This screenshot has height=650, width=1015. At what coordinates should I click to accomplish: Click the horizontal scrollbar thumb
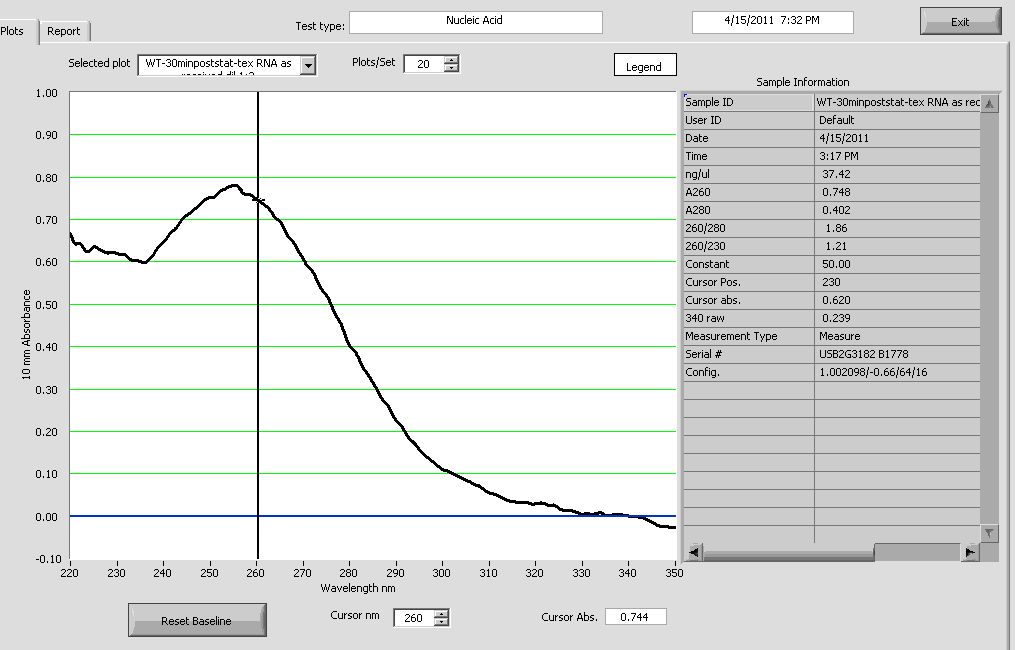[x=916, y=552]
